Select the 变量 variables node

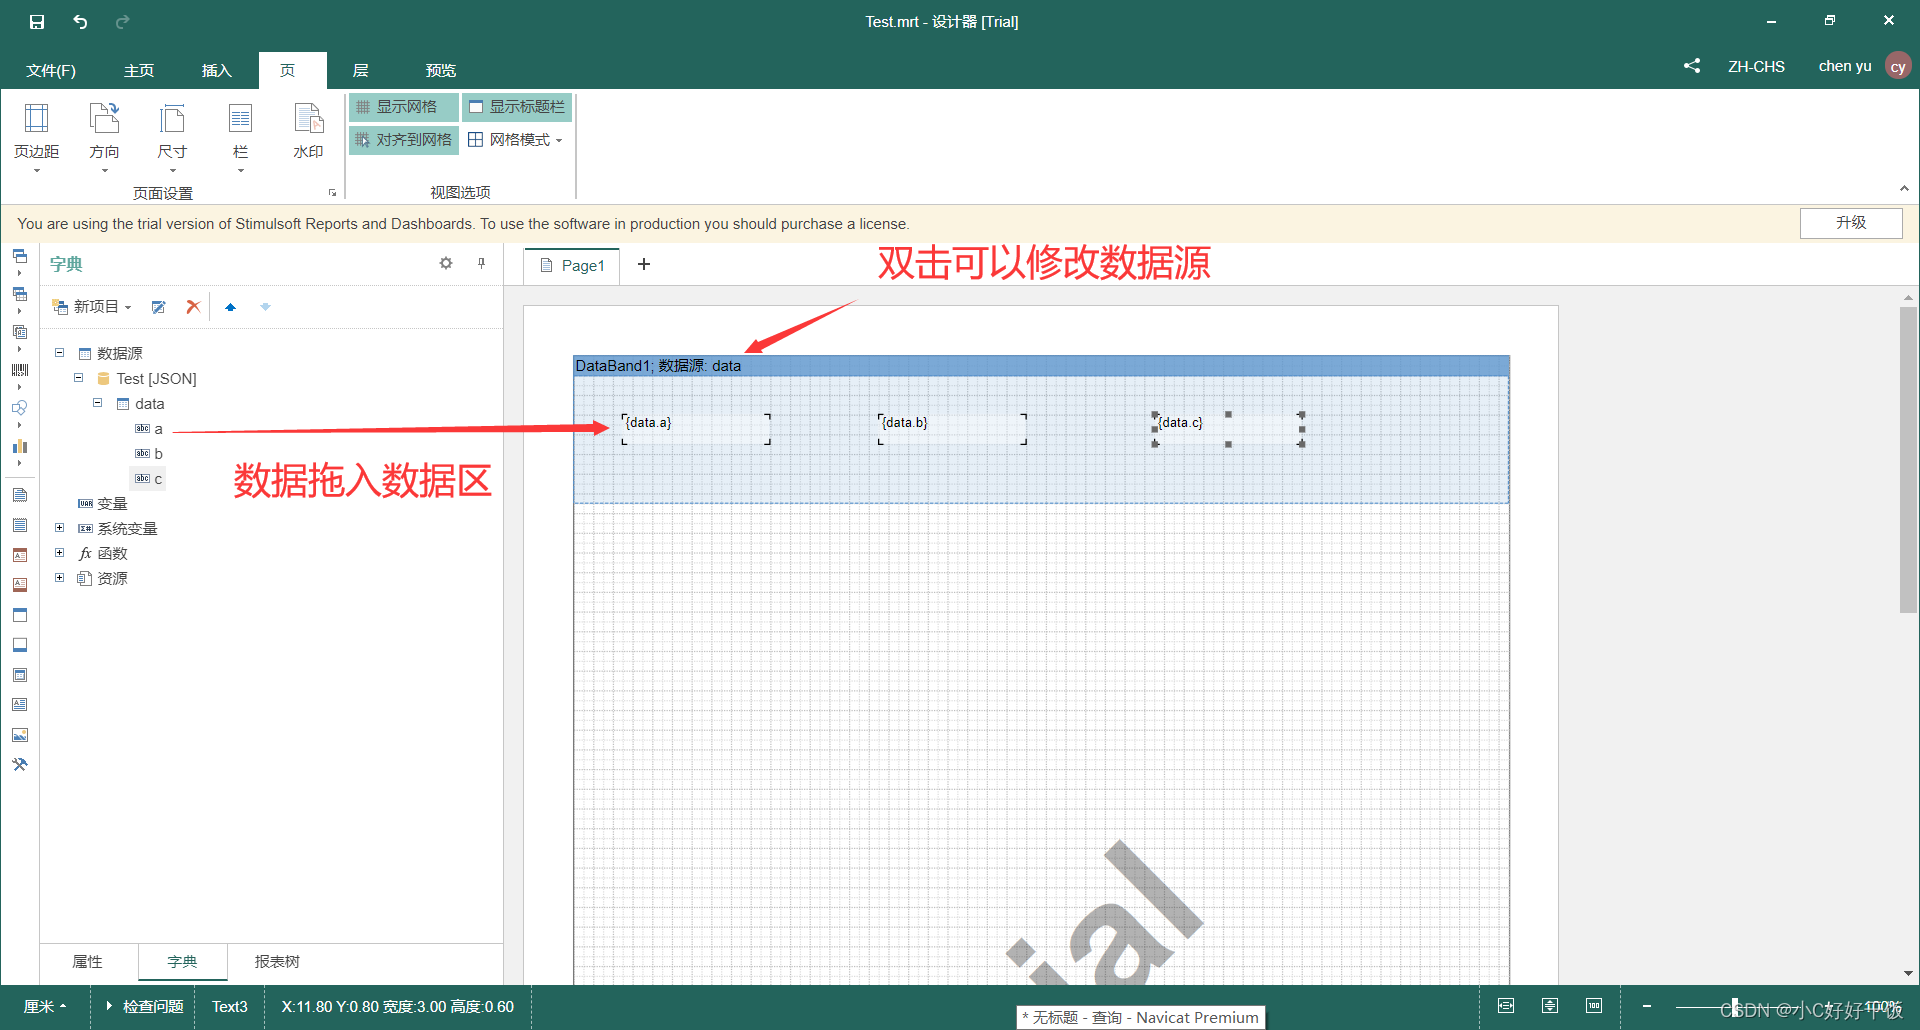click(103, 504)
